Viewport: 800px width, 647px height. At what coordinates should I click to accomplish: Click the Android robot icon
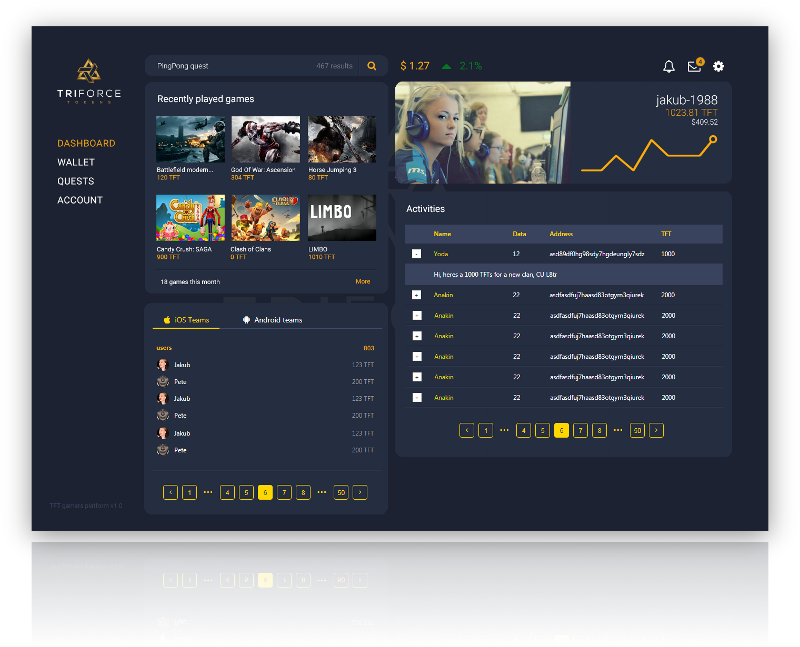[x=246, y=320]
